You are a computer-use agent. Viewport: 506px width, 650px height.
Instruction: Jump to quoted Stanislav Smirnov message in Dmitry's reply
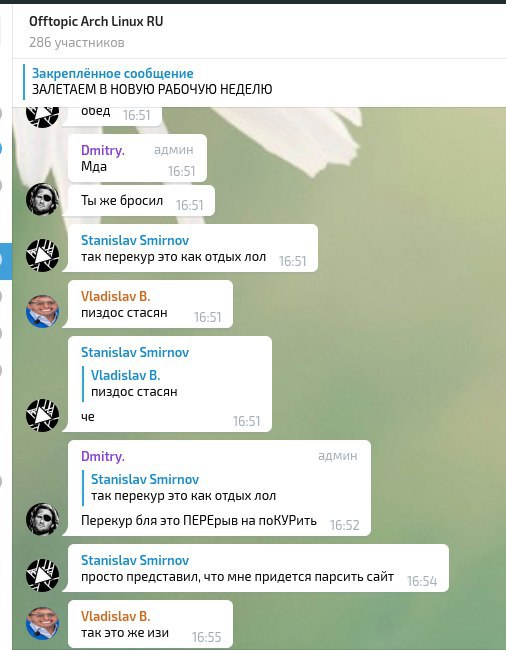[183, 488]
